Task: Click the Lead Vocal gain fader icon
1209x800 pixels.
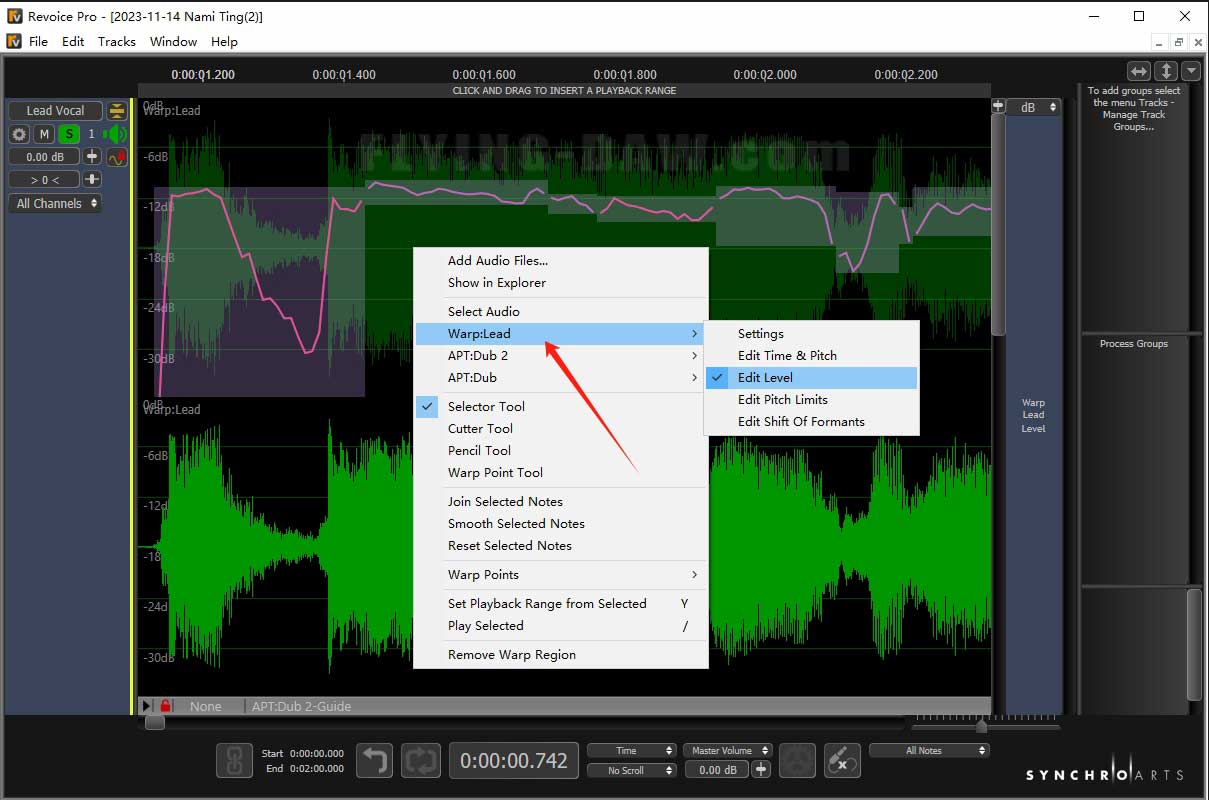Action: [x=92, y=157]
